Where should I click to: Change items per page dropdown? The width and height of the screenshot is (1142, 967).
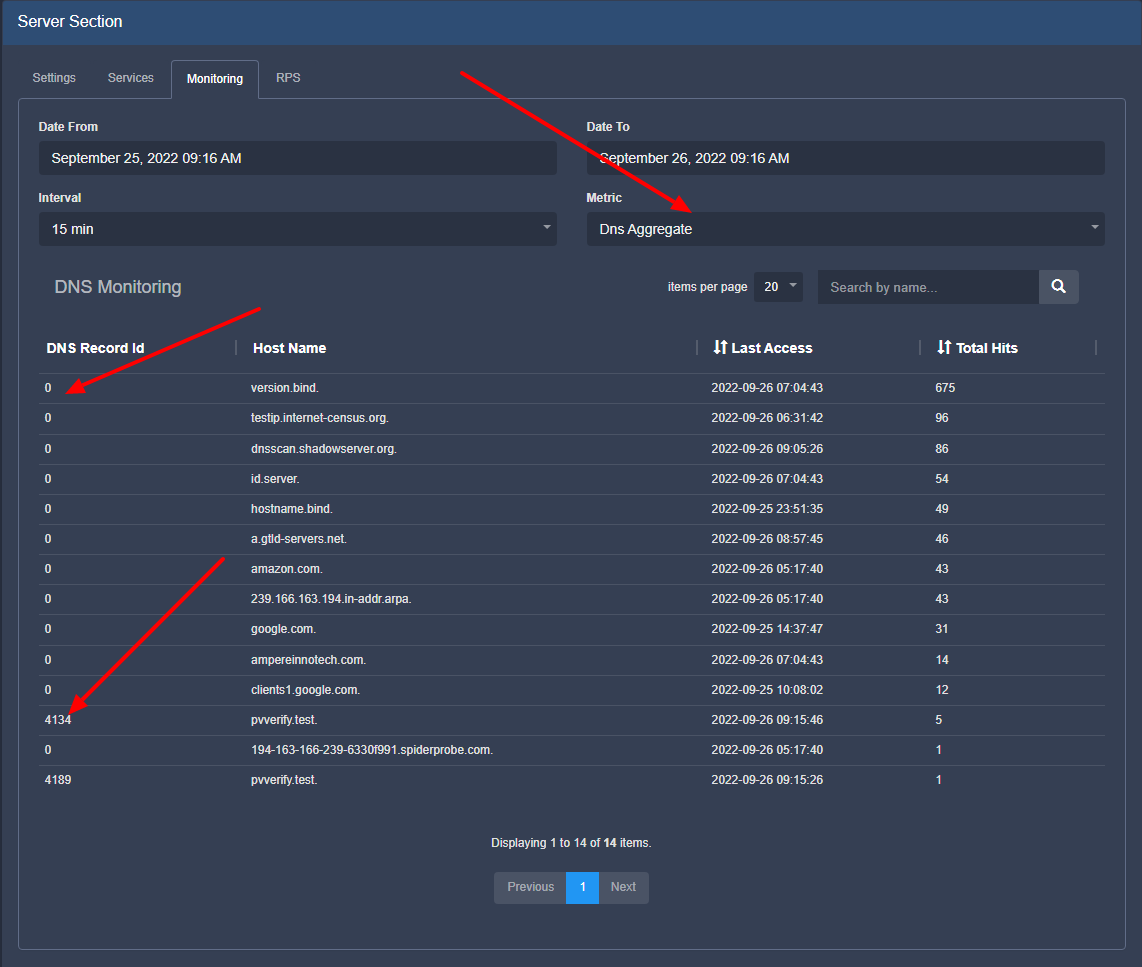(778, 287)
